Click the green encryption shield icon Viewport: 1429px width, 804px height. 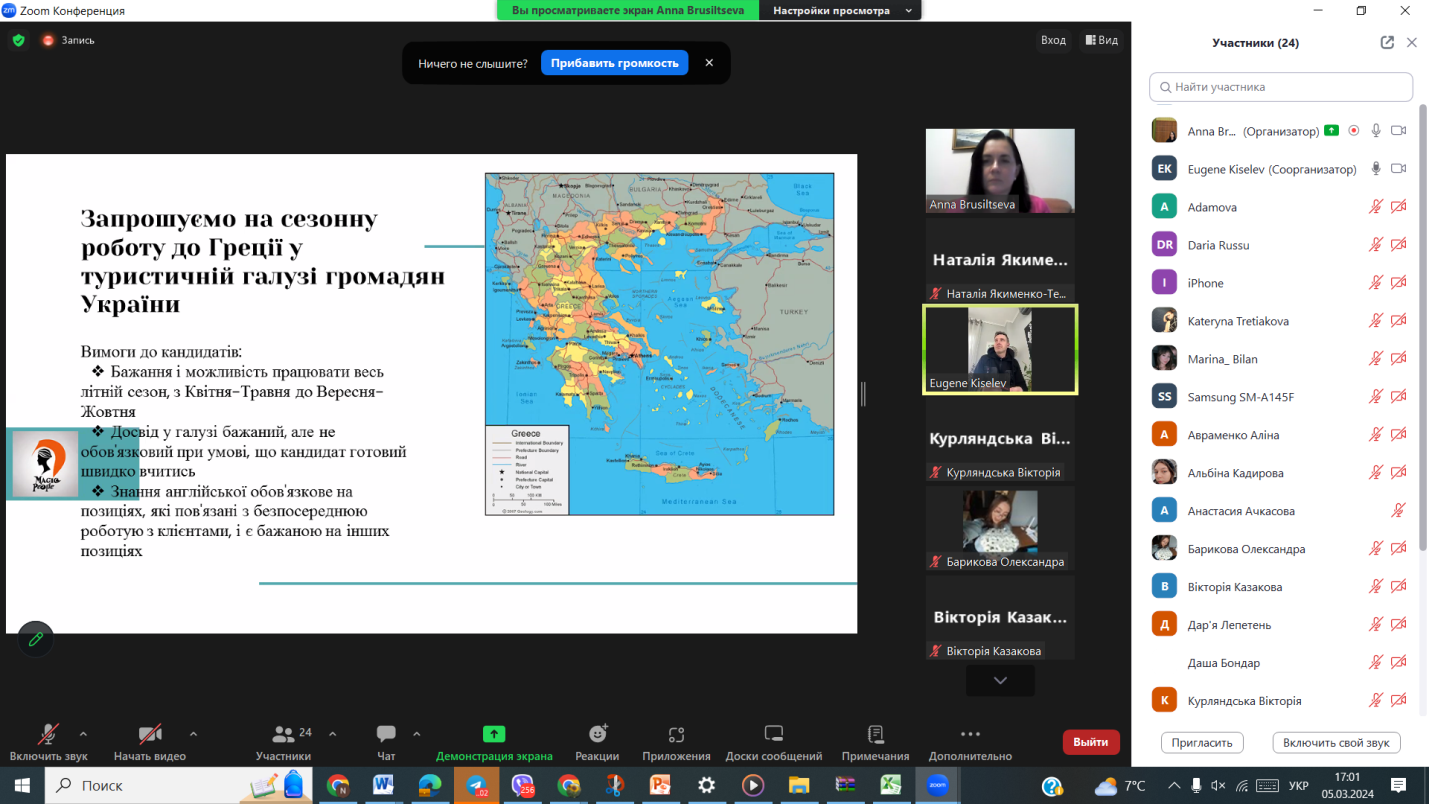pyautogui.click(x=18, y=40)
